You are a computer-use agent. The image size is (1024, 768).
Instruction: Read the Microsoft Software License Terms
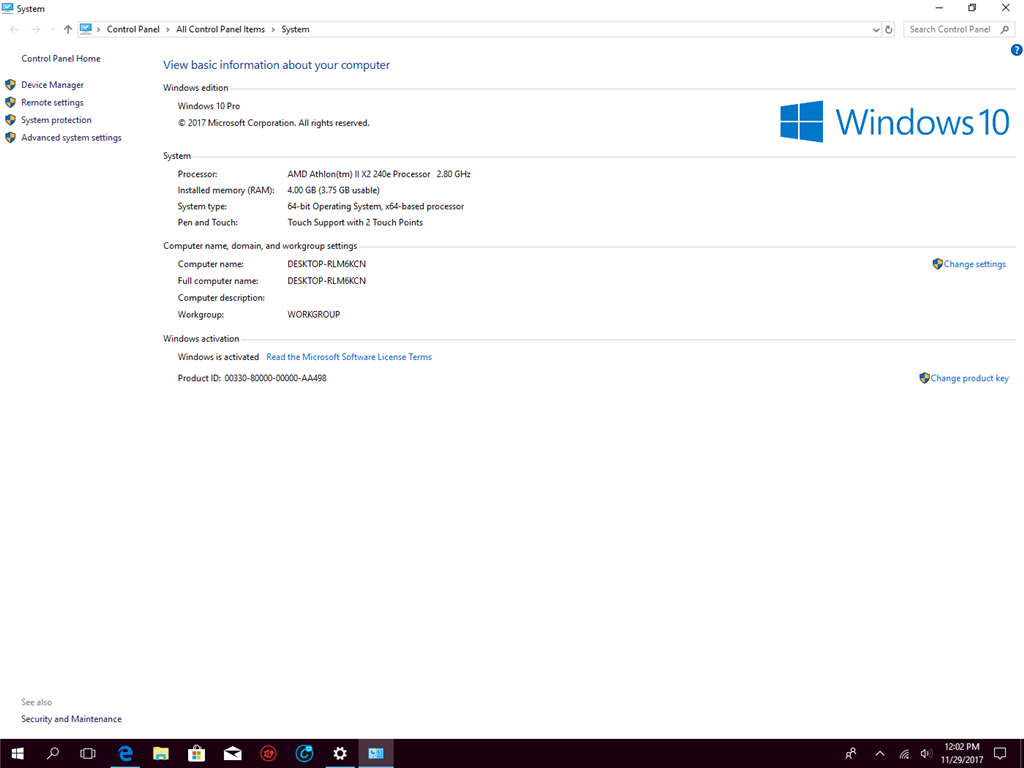click(349, 357)
